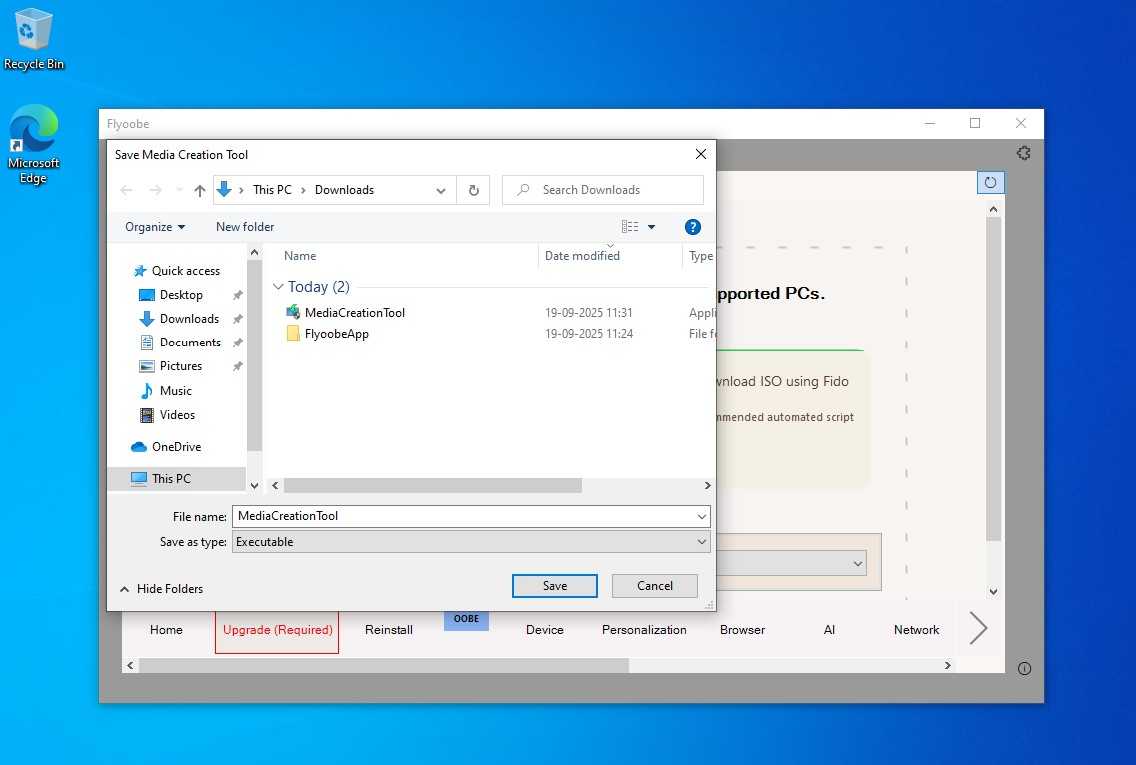The width and height of the screenshot is (1136, 765).
Task: Hide folders using the toggle link
Action: 161,589
